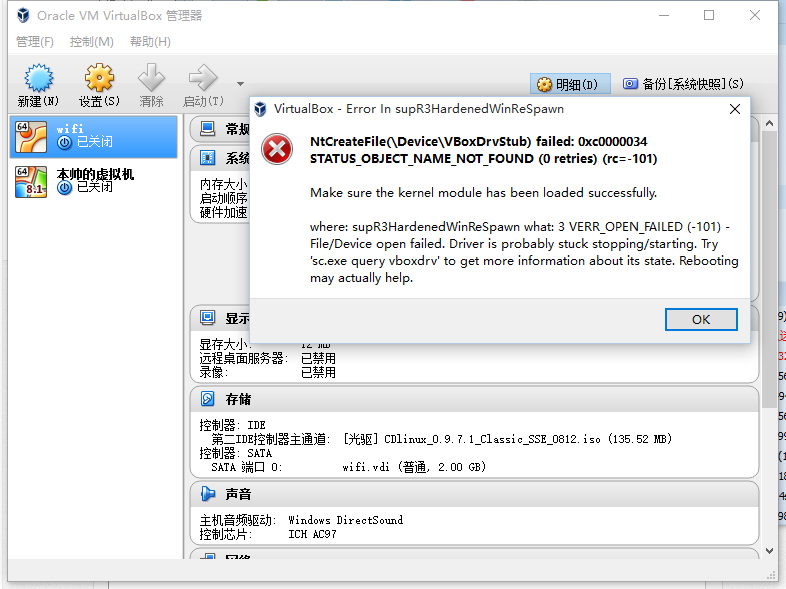Viewport: 786px width, 589px height.
Task: Click the Discard (清除) arrow icon
Action: [151, 78]
